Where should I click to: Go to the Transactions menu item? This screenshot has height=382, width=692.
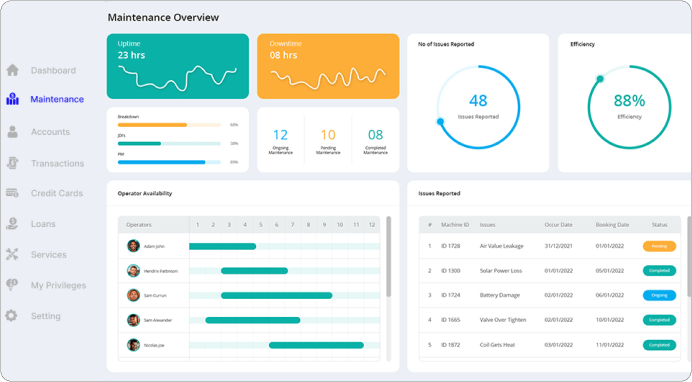pos(57,164)
